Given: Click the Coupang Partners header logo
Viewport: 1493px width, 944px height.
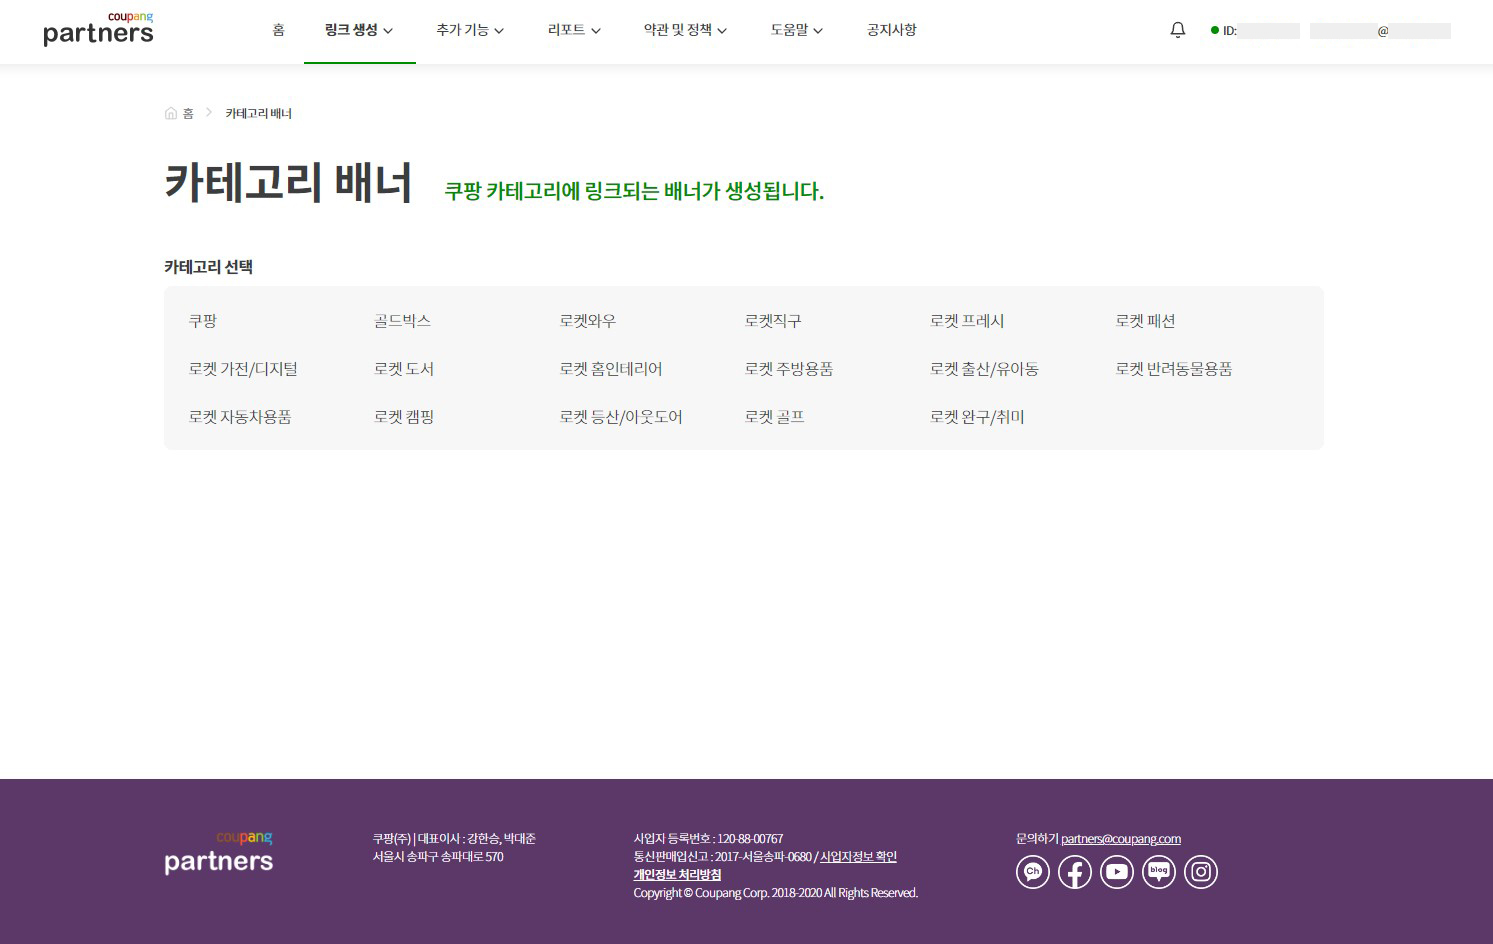Looking at the screenshot, I should pos(98,29).
